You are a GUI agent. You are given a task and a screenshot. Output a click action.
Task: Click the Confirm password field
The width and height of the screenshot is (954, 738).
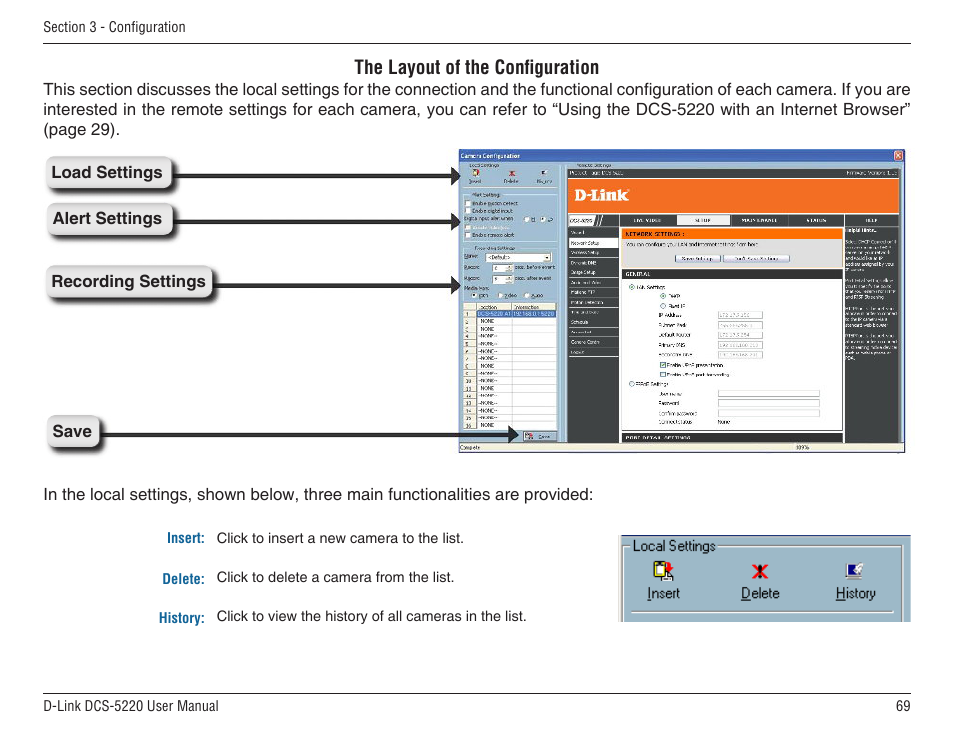pyautogui.click(x=768, y=413)
